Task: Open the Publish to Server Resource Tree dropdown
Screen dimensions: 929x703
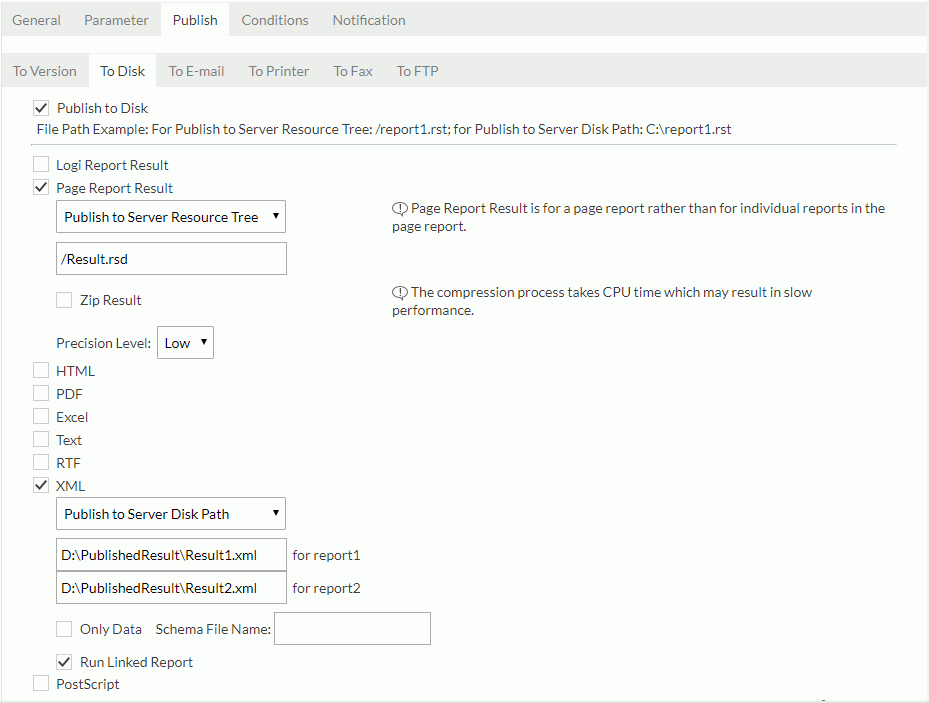Action: click(x=171, y=217)
